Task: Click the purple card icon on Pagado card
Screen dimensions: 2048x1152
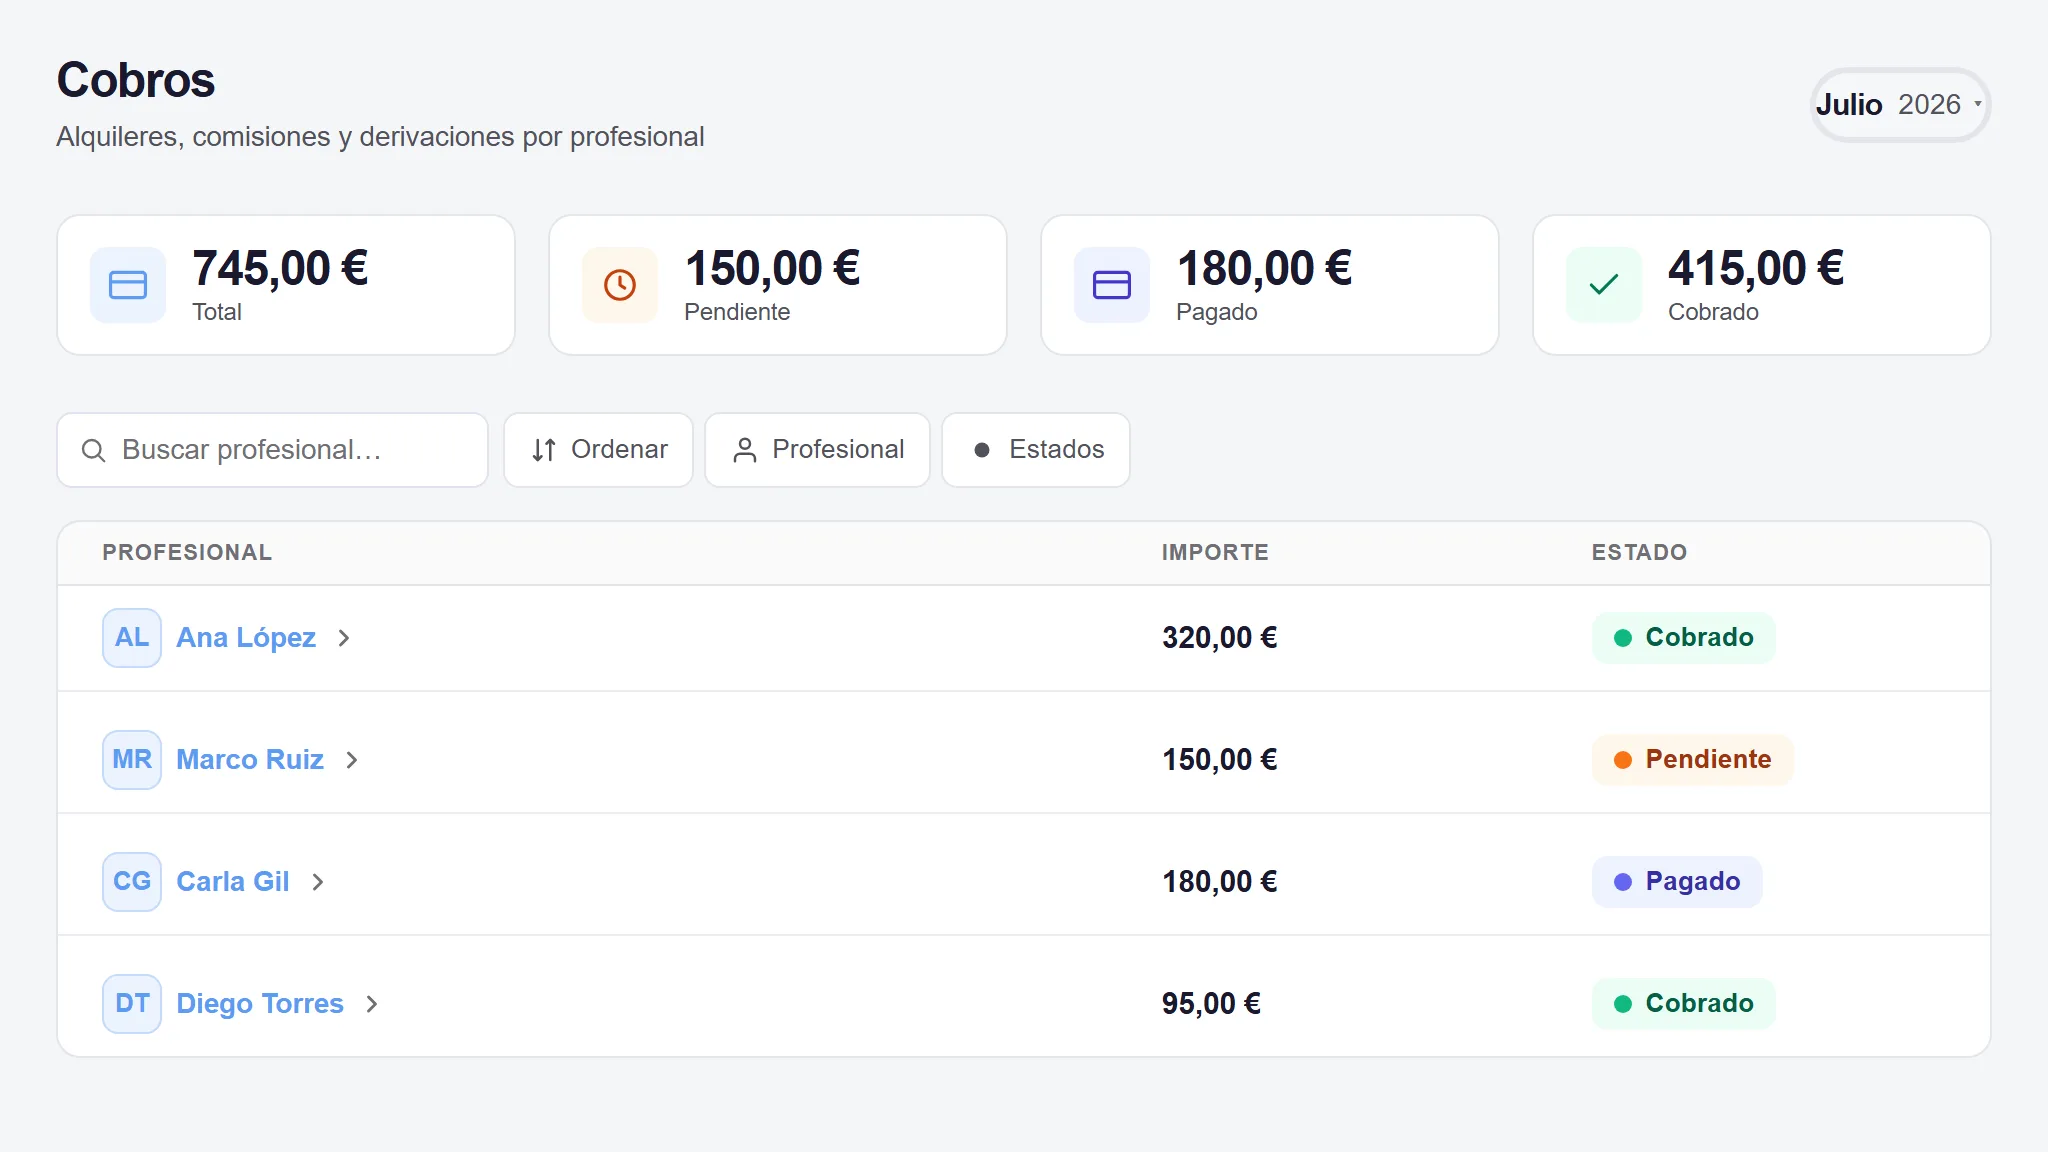Action: 1112,285
